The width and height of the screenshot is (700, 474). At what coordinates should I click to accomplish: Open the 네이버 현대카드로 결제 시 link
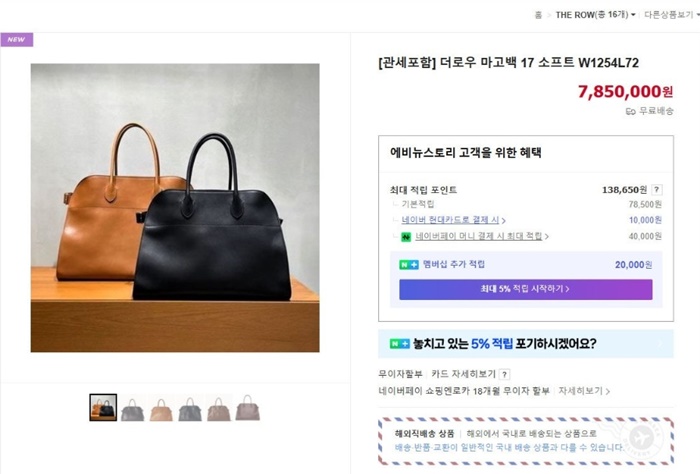(x=453, y=220)
